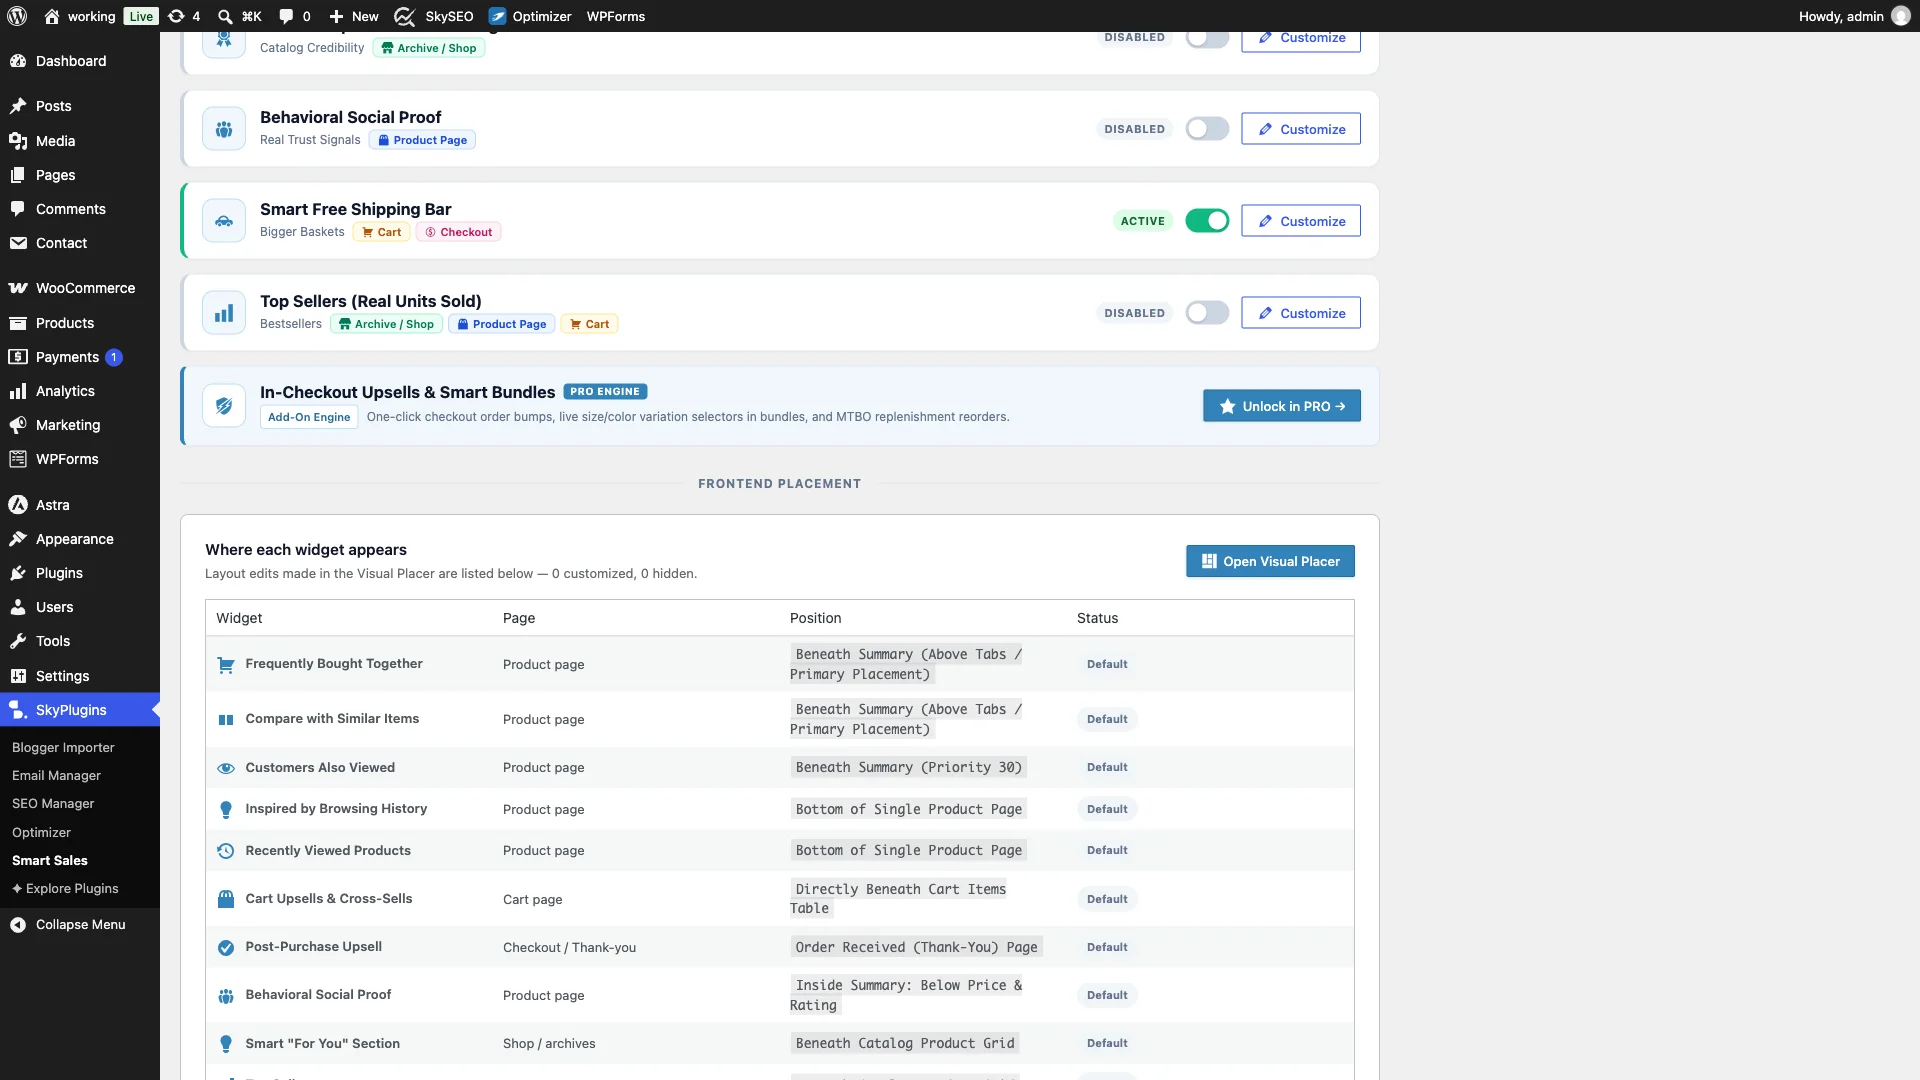Click the admin avatar icon
The image size is (1920, 1080).
1901,16
